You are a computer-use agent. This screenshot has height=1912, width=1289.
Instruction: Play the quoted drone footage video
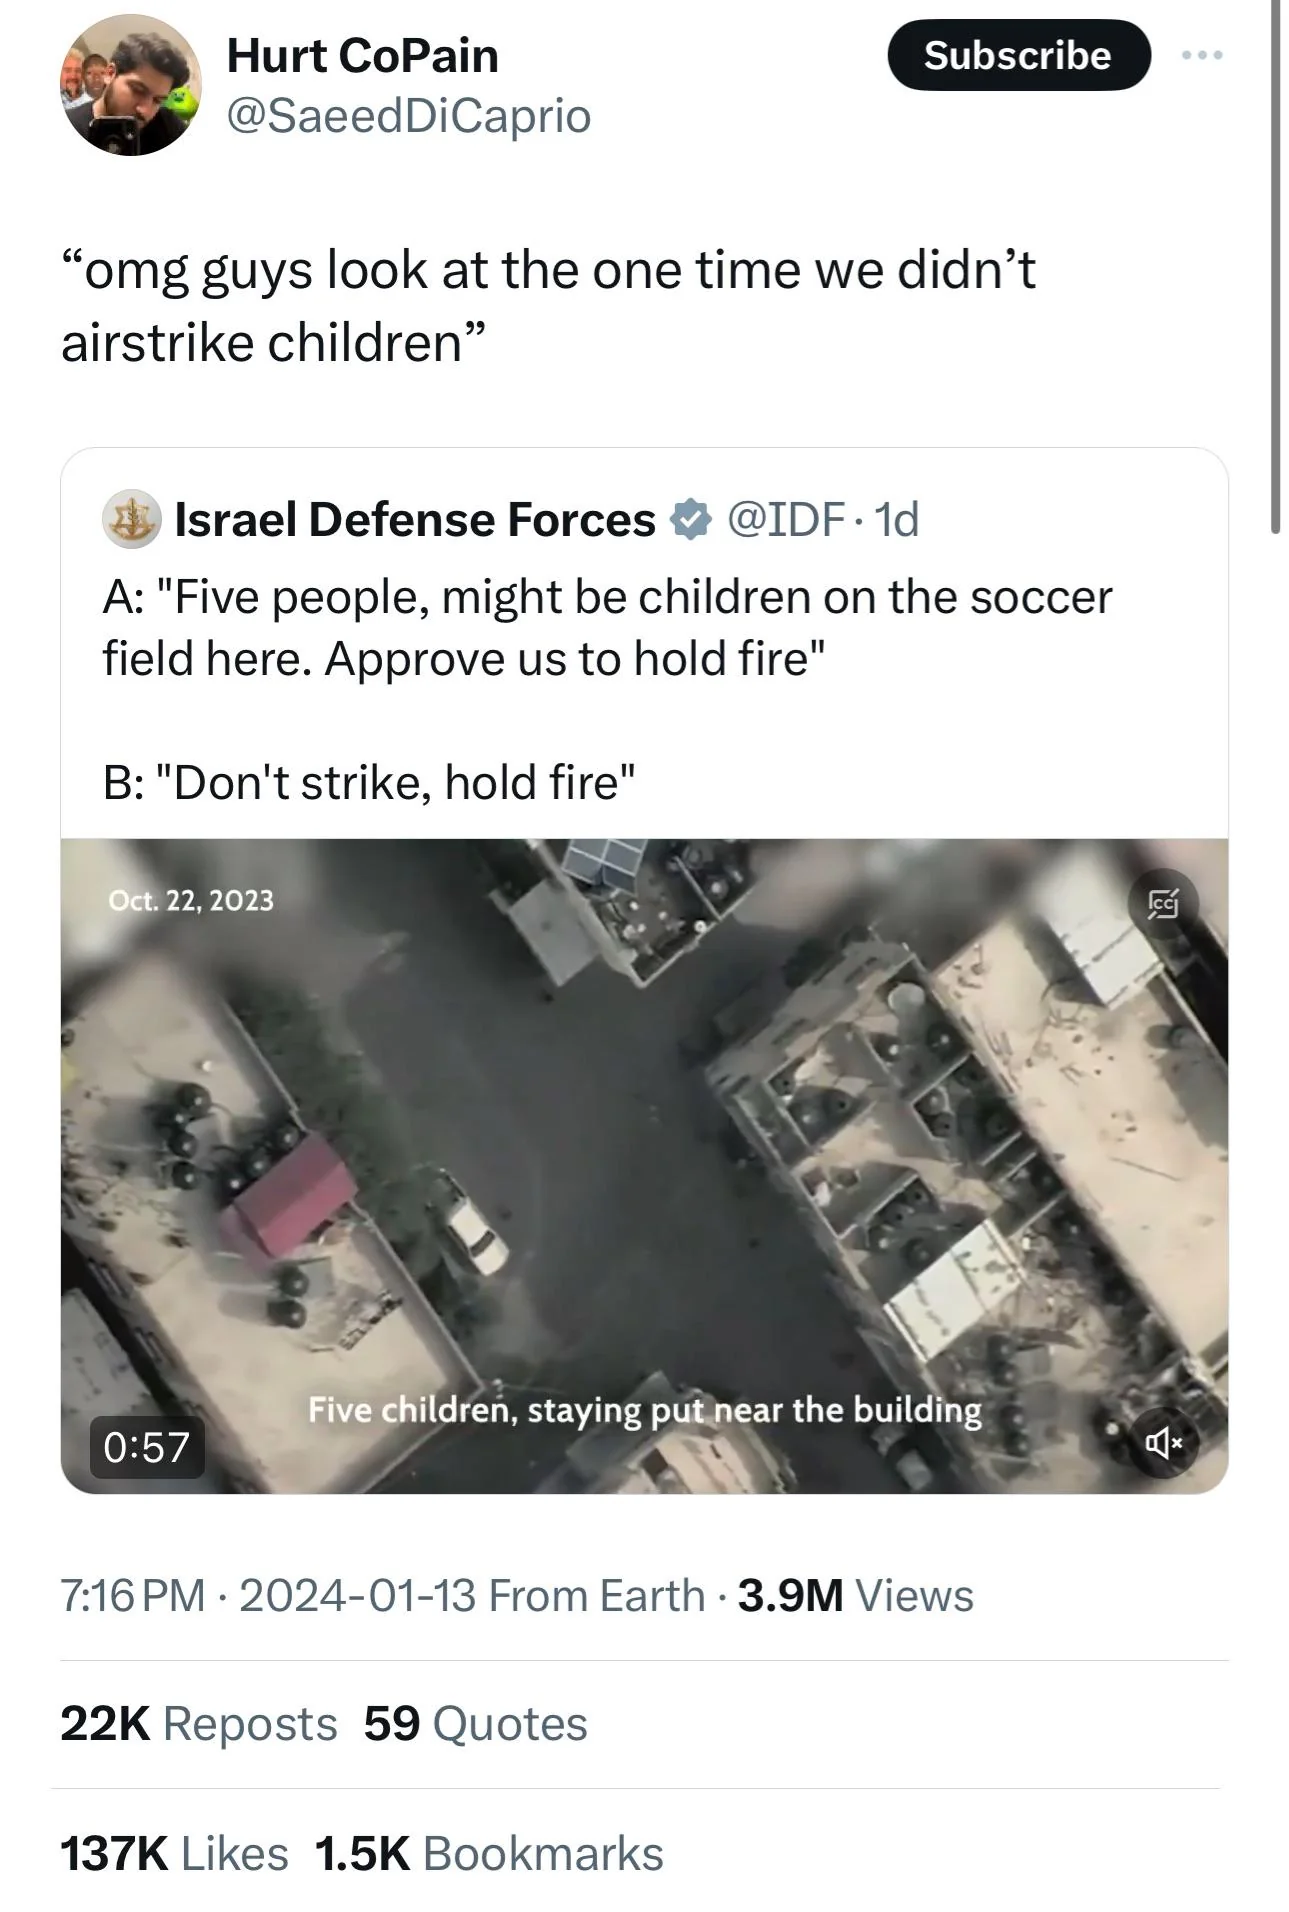[644, 1165]
